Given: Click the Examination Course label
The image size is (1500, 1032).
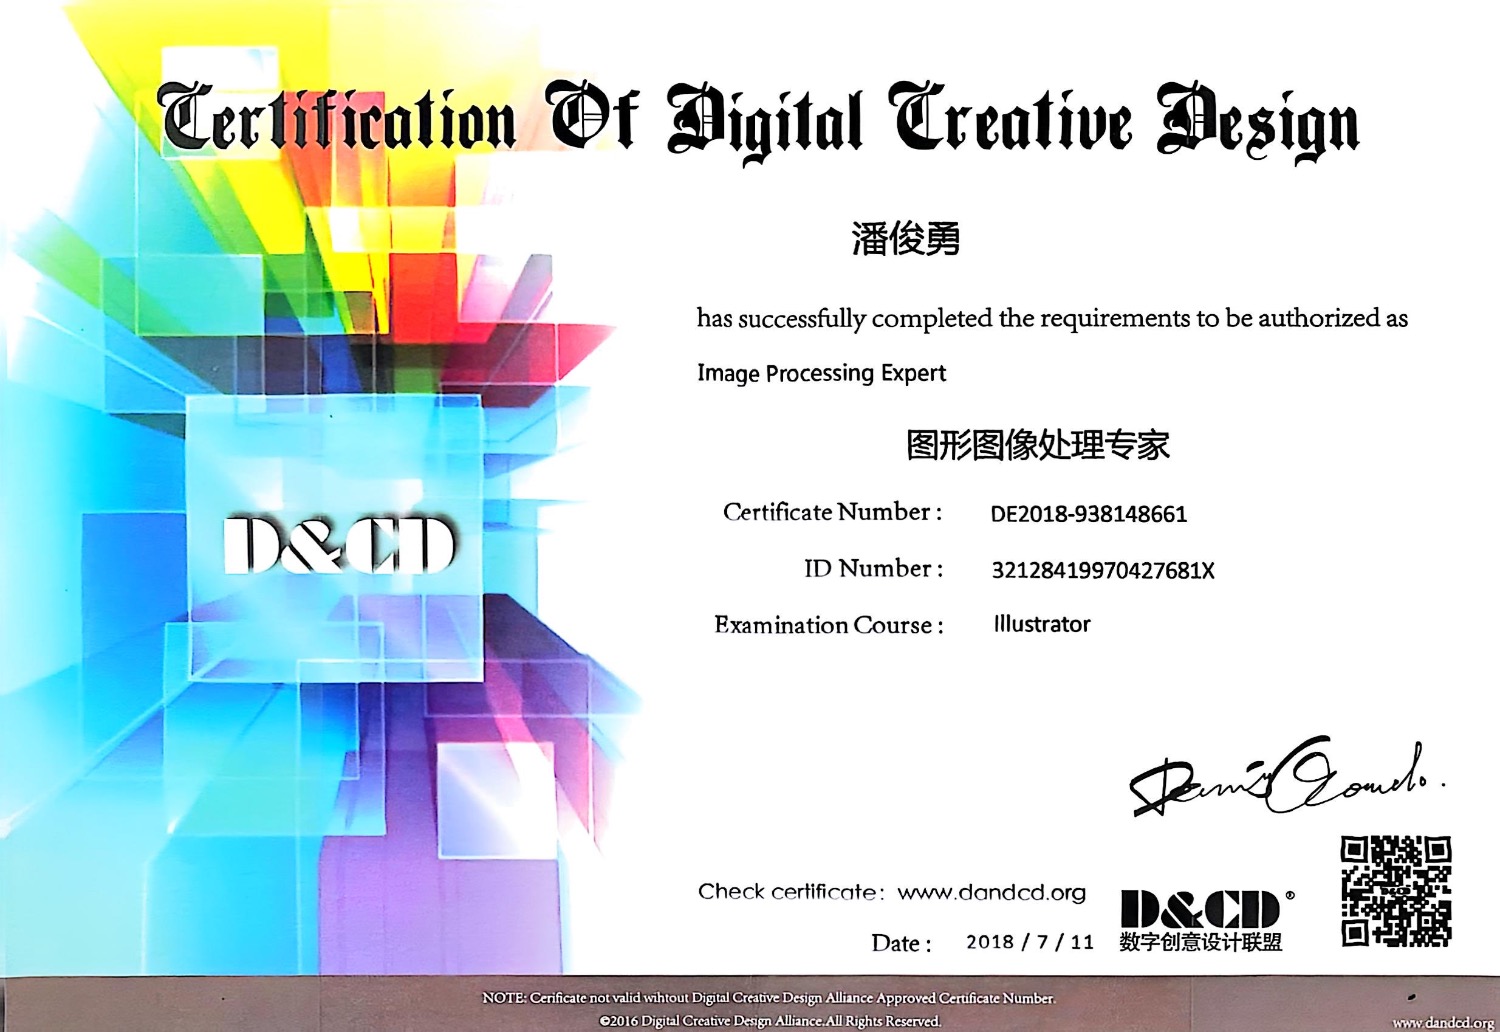Looking at the screenshot, I should (828, 625).
